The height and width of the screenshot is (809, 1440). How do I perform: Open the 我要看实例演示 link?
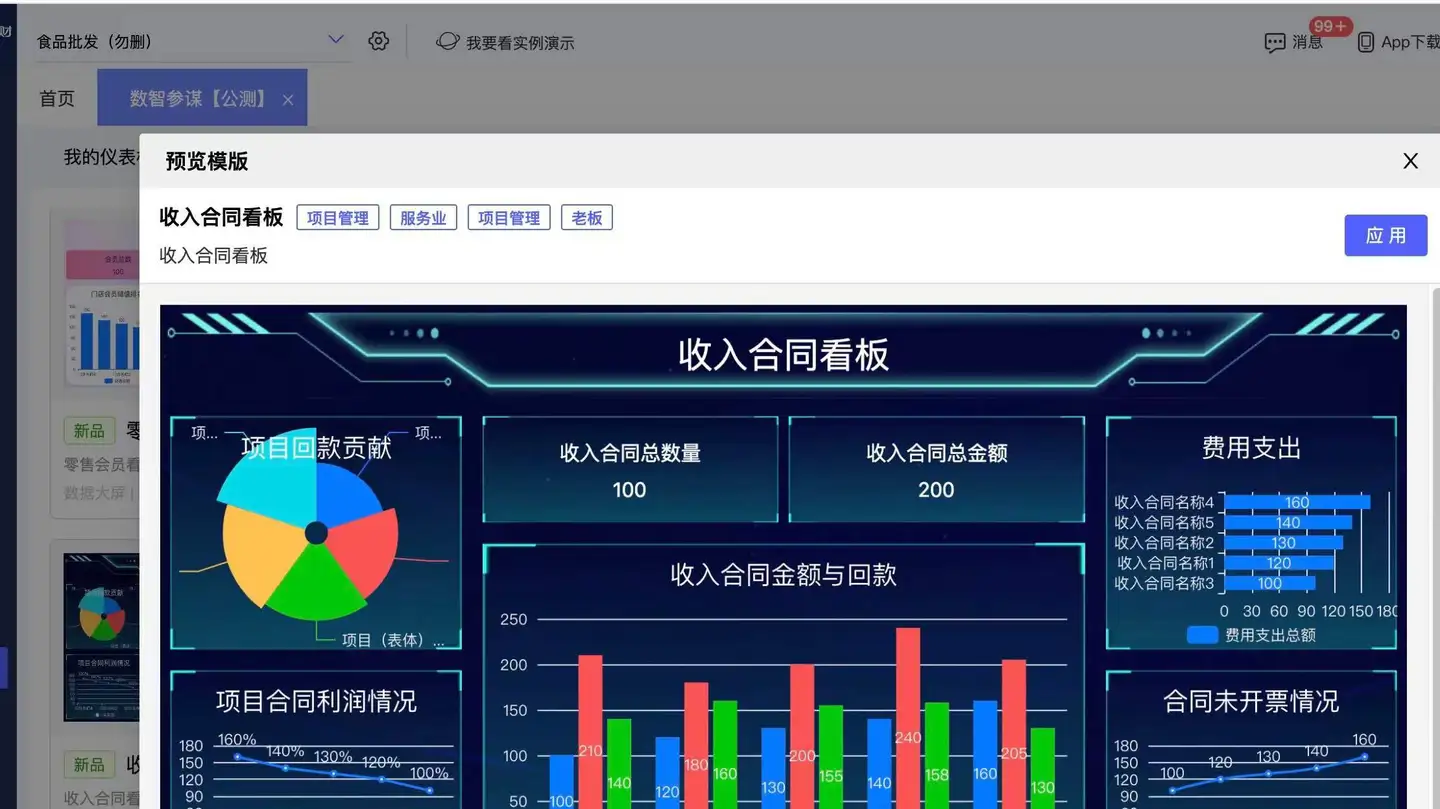pyautogui.click(x=520, y=43)
